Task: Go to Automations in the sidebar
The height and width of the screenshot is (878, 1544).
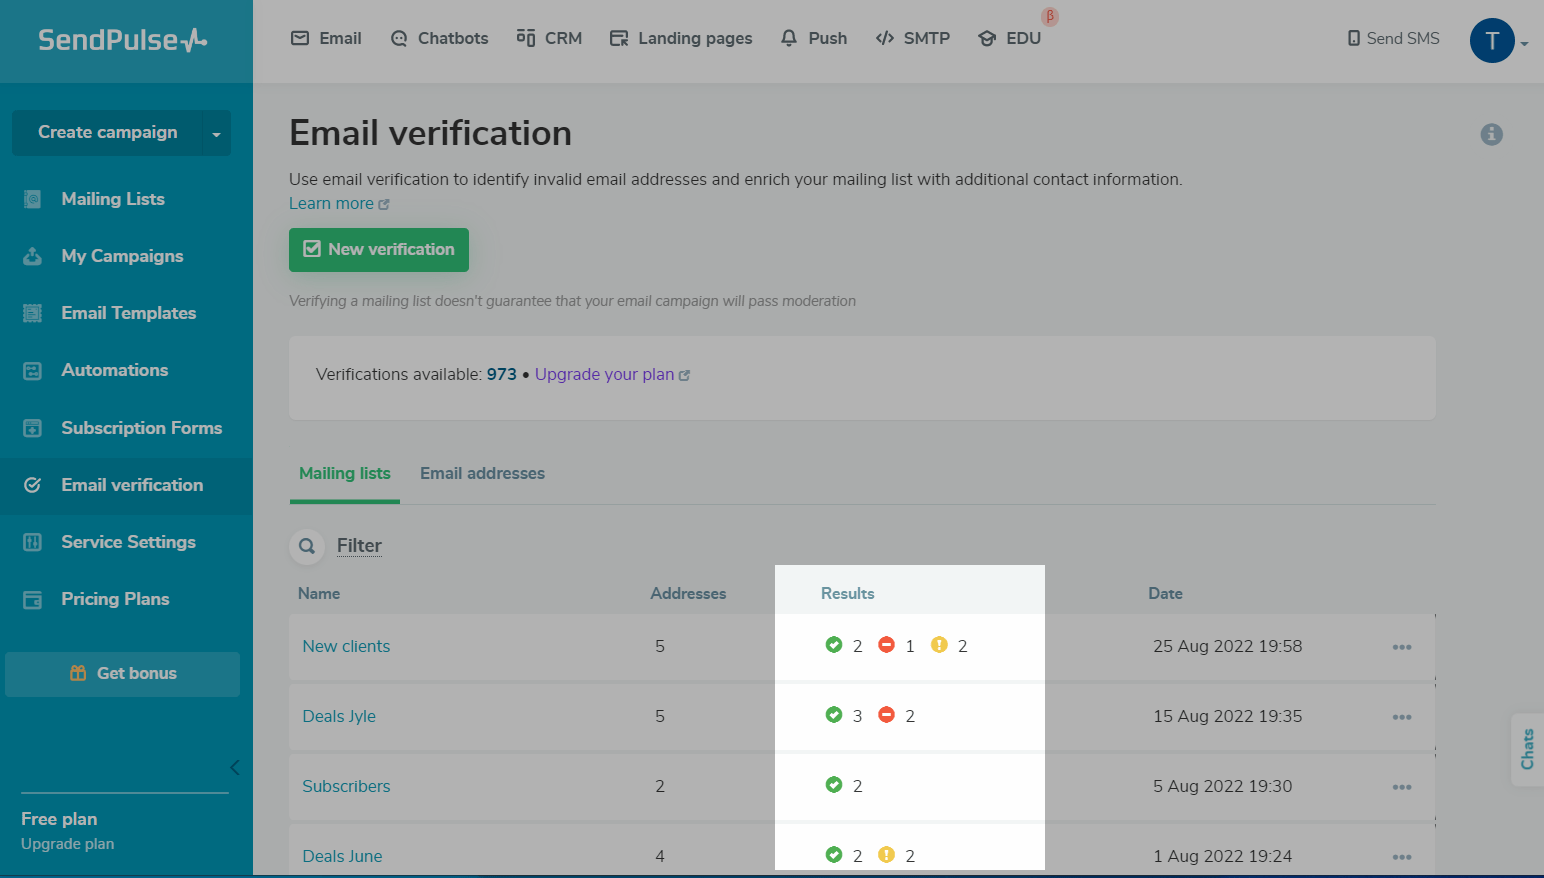Action: (114, 370)
